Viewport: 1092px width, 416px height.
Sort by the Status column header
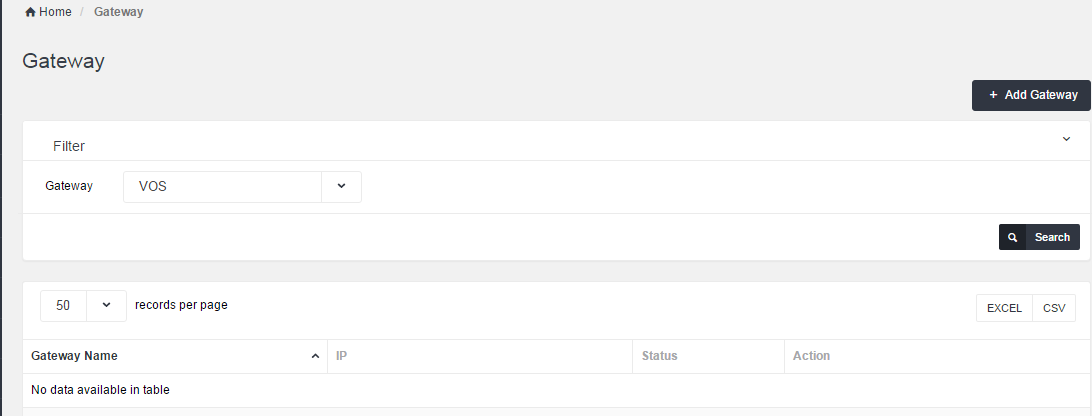[x=660, y=356]
